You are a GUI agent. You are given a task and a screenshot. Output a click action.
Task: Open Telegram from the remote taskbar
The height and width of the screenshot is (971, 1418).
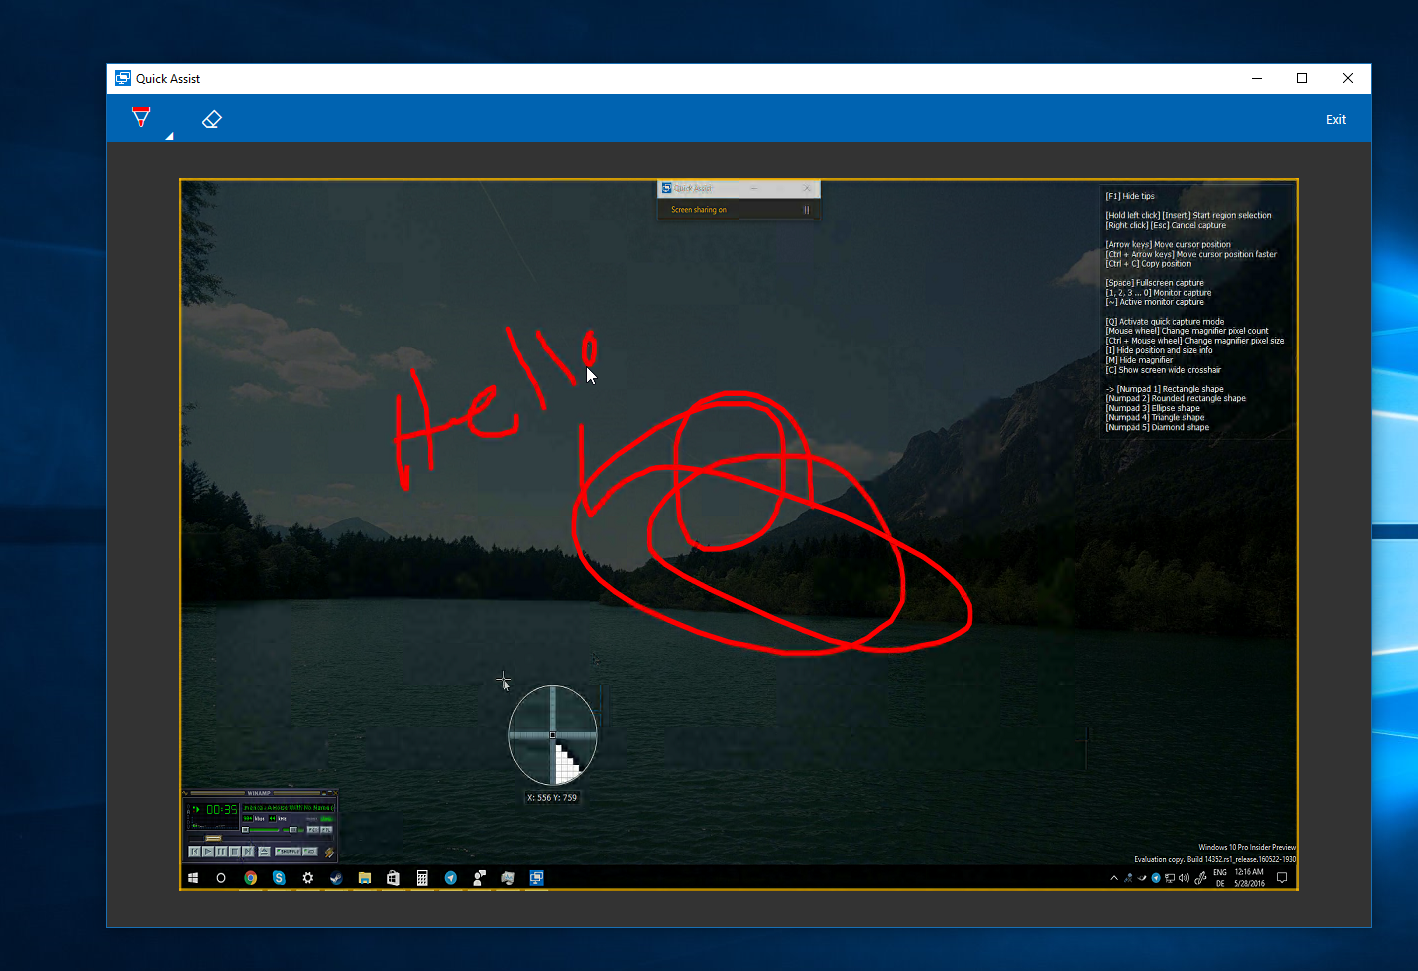[x=451, y=878]
